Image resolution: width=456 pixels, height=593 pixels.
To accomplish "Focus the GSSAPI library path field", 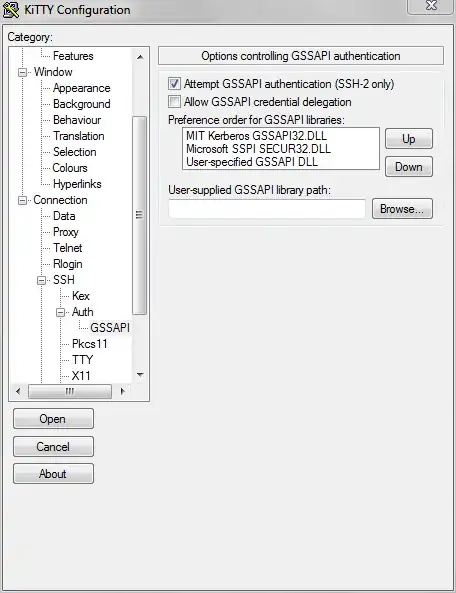I will pyautogui.click(x=267, y=209).
